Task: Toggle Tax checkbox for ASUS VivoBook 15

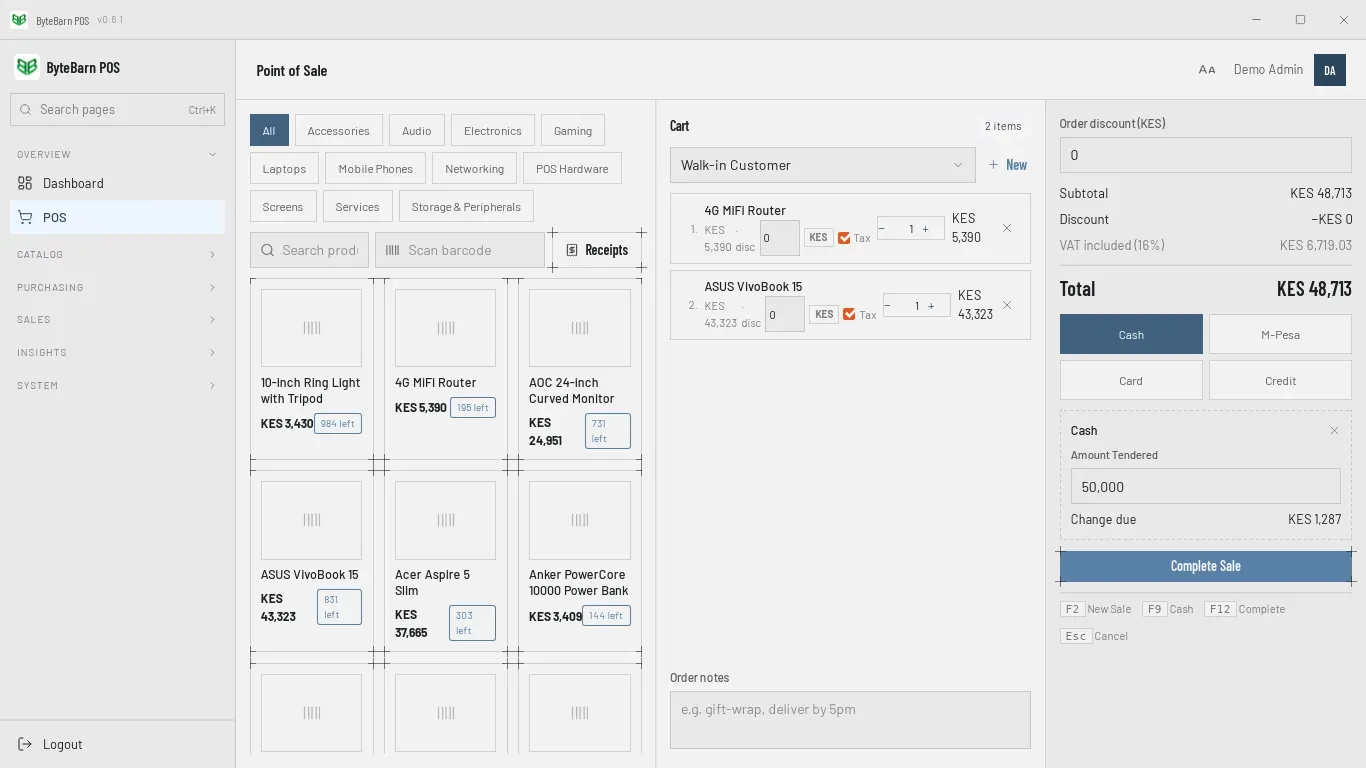Action: click(849, 314)
